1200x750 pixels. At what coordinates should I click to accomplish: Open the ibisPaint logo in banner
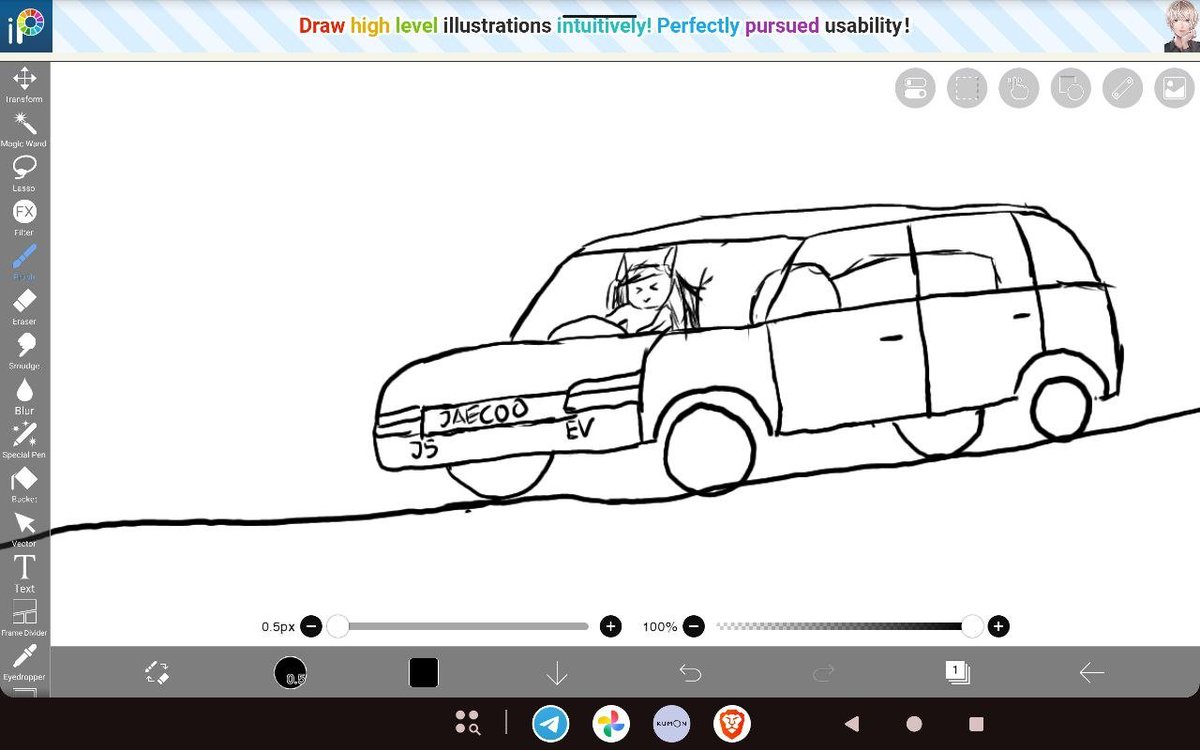pos(25,27)
